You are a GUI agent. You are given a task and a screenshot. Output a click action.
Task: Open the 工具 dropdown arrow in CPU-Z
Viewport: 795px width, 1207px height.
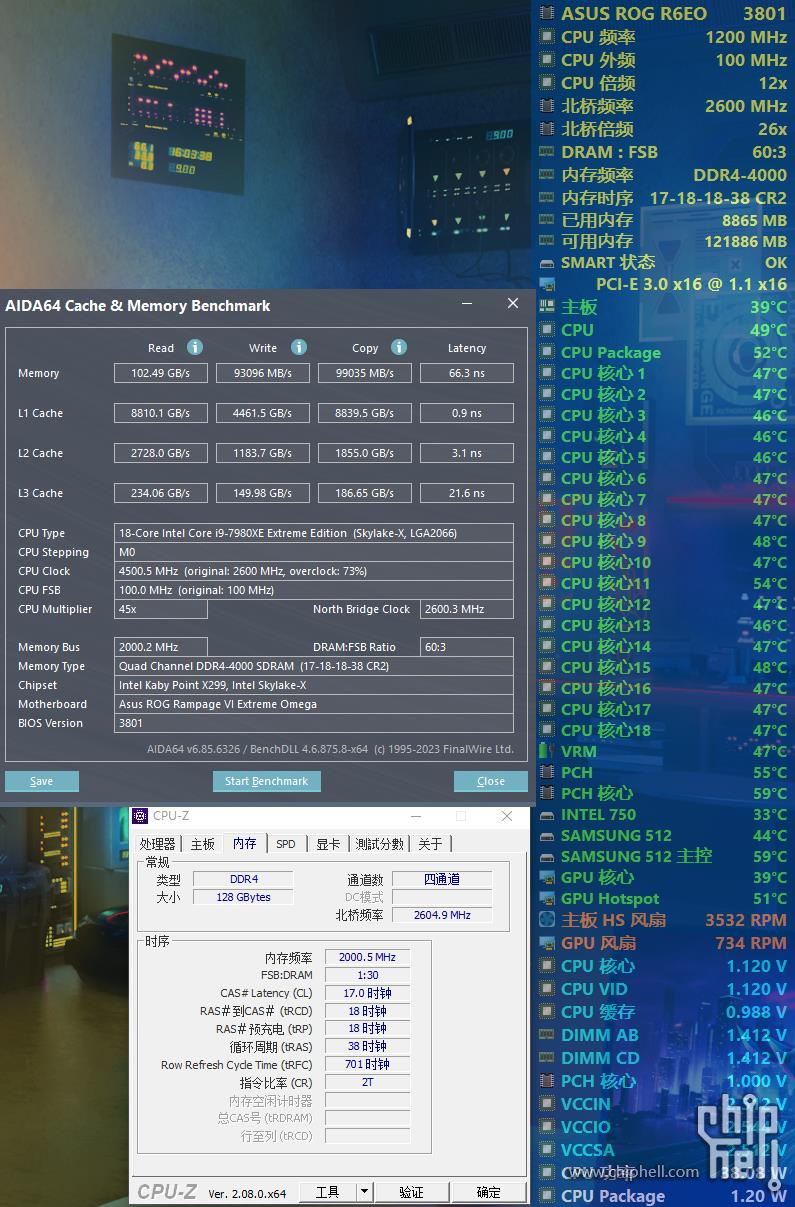click(365, 1192)
